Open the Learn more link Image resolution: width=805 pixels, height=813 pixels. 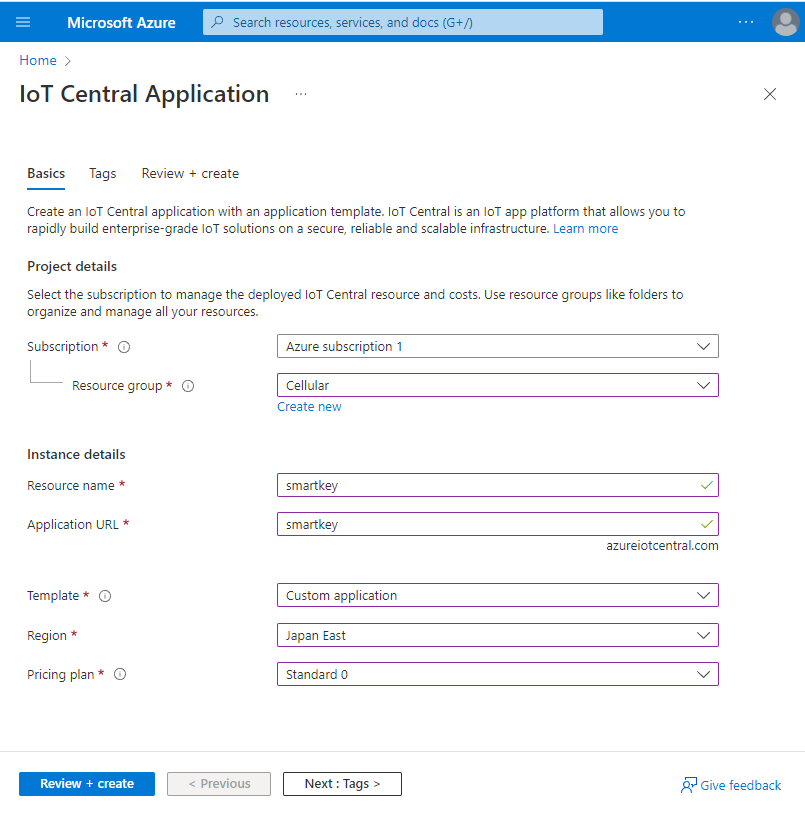pos(585,229)
